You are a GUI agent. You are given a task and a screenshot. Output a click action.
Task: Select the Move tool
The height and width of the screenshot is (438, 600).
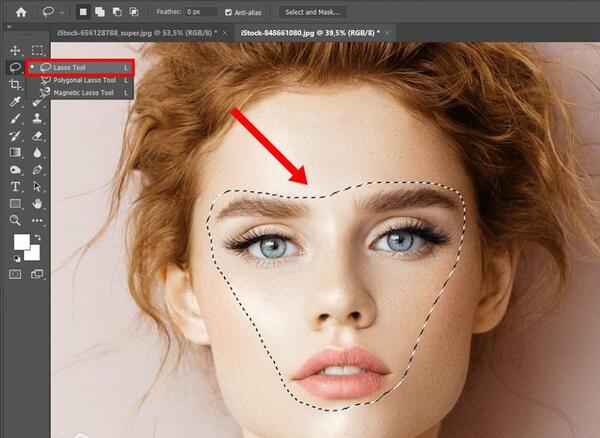pos(15,50)
